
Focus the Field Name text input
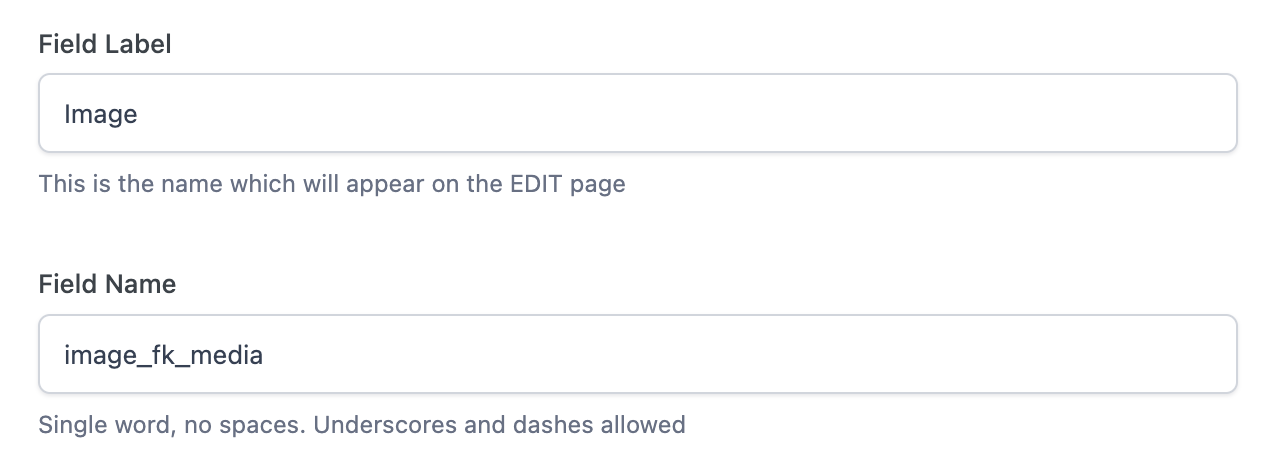coord(638,355)
